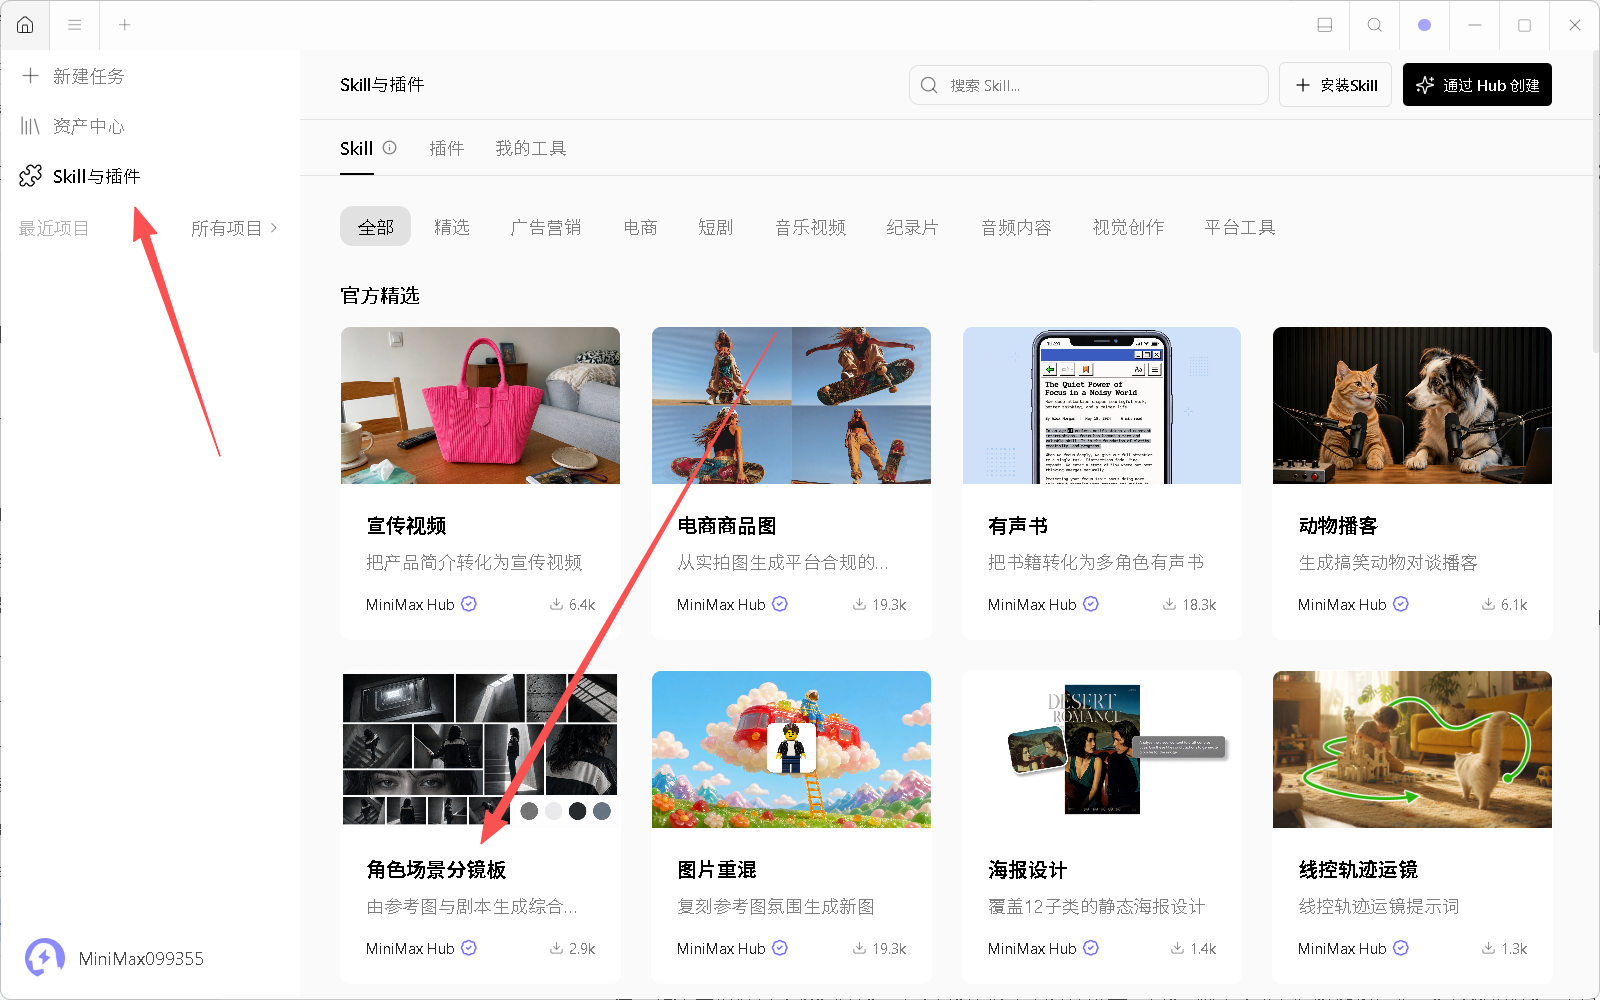The image size is (1600, 1000).
Task: Click the 安装Skill button
Action: [1336, 85]
